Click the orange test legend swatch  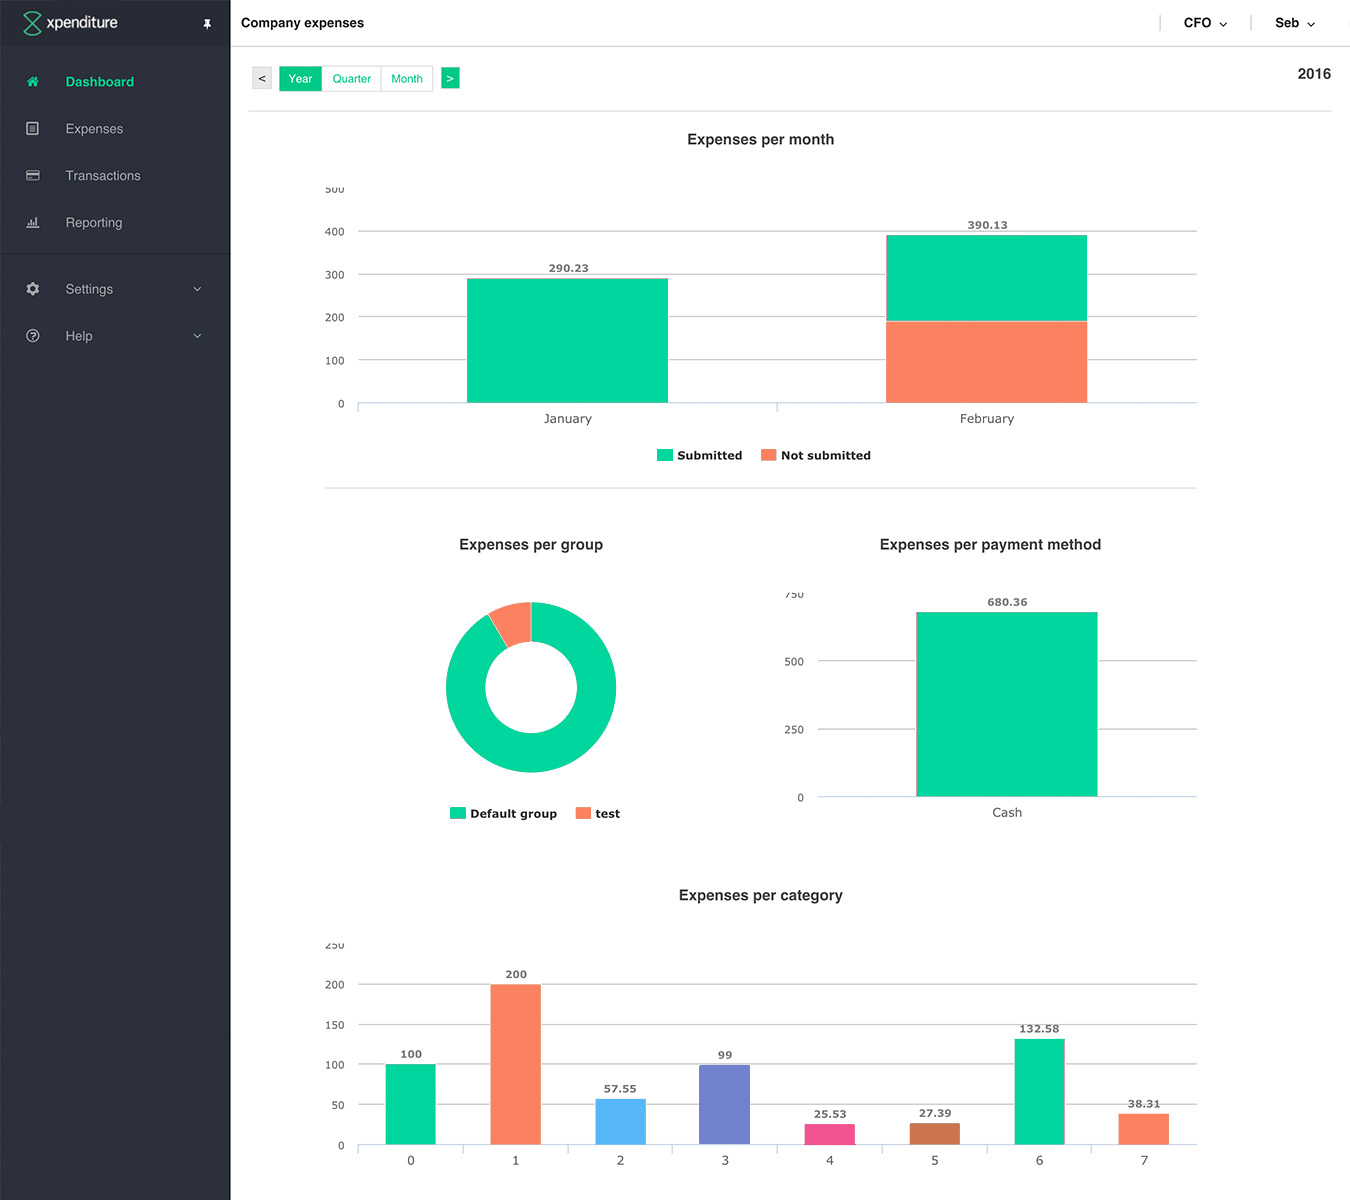pyautogui.click(x=583, y=813)
